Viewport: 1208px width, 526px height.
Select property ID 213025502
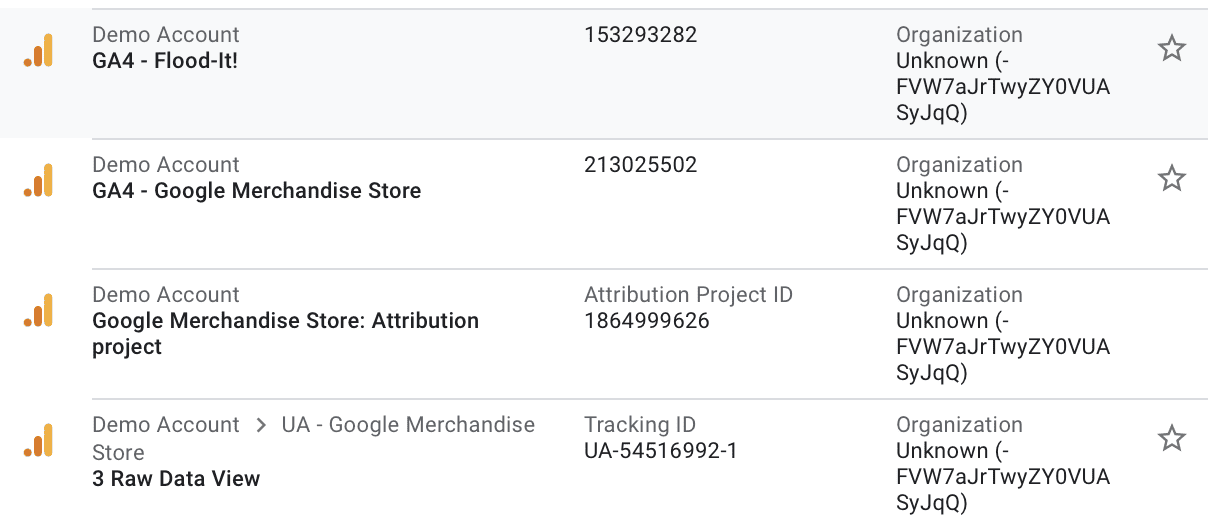coord(641,165)
